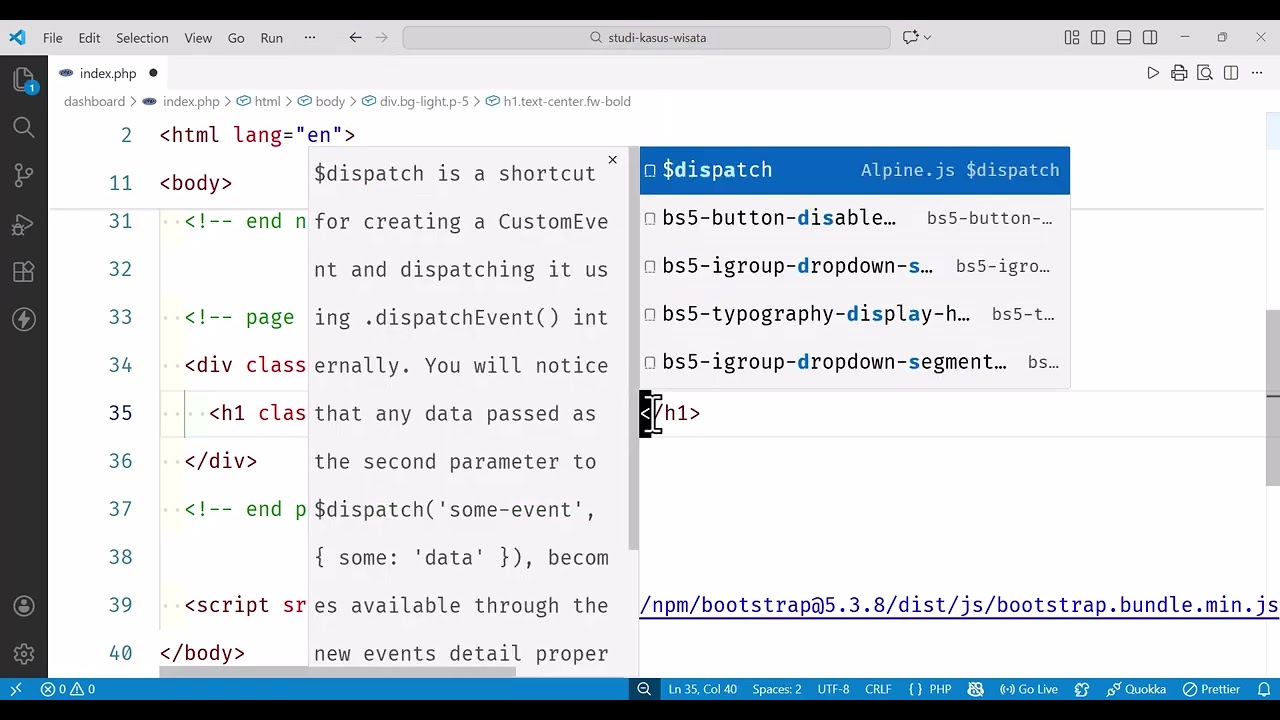Click Quokka in status bar

click(x=1136, y=689)
